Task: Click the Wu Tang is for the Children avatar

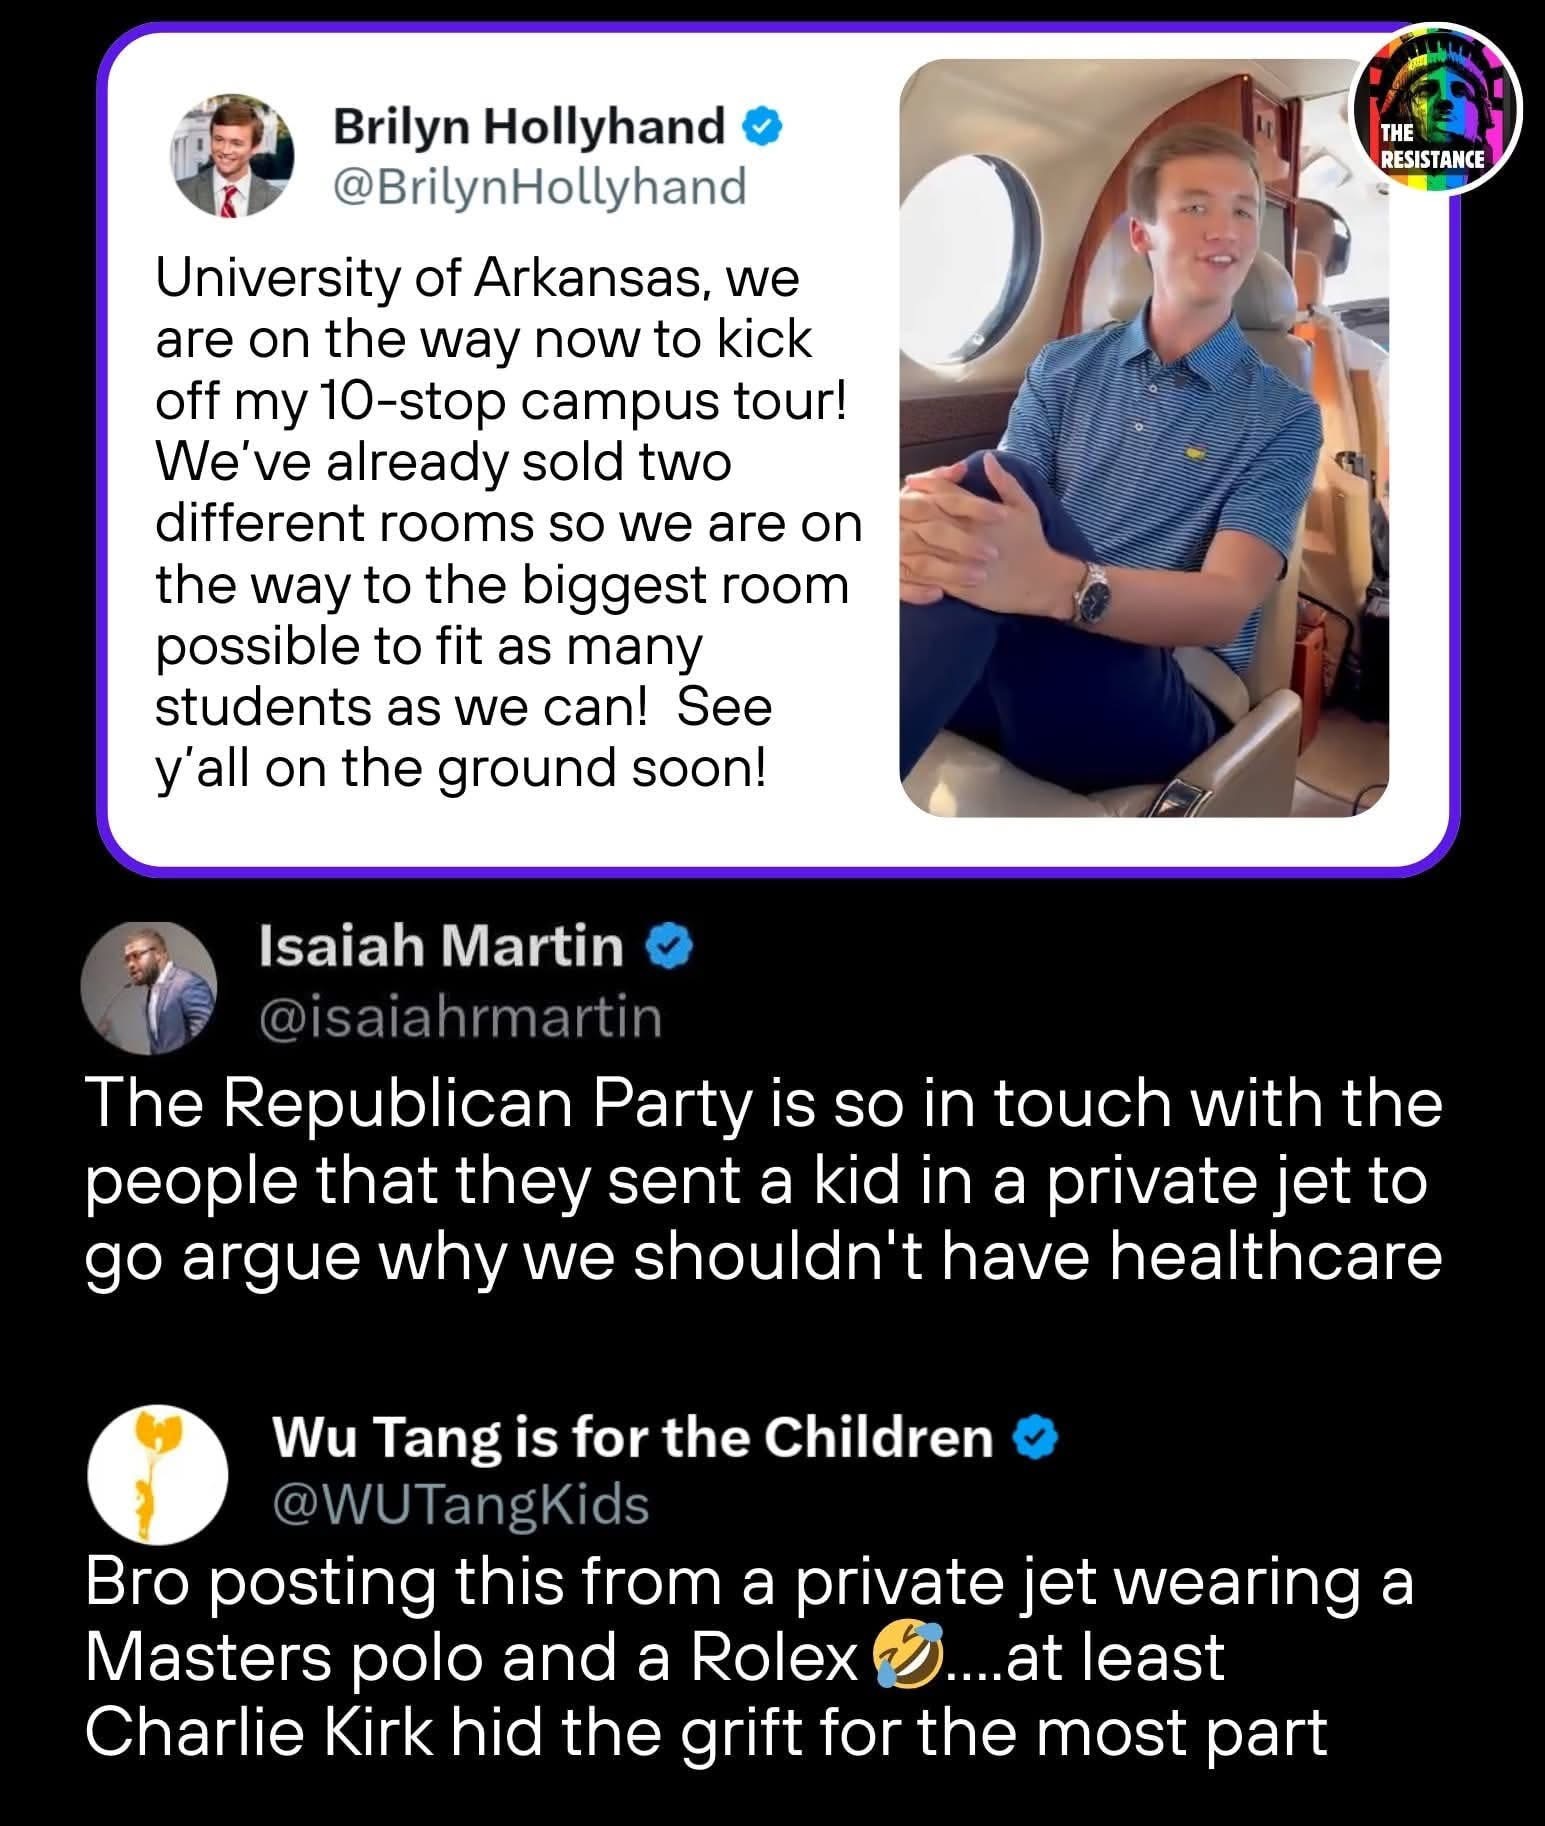Action: [157, 1473]
